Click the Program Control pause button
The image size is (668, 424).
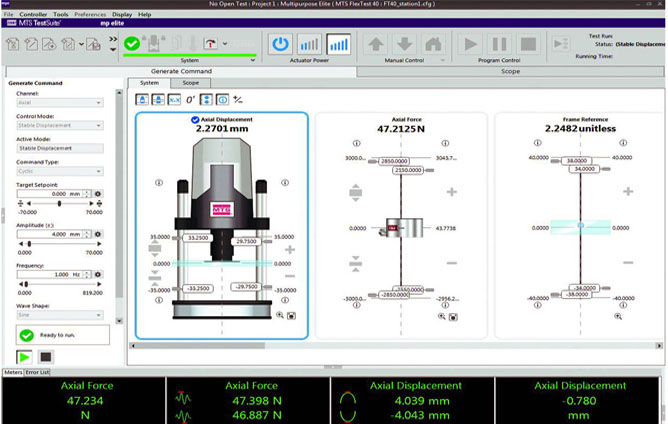pos(499,44)
